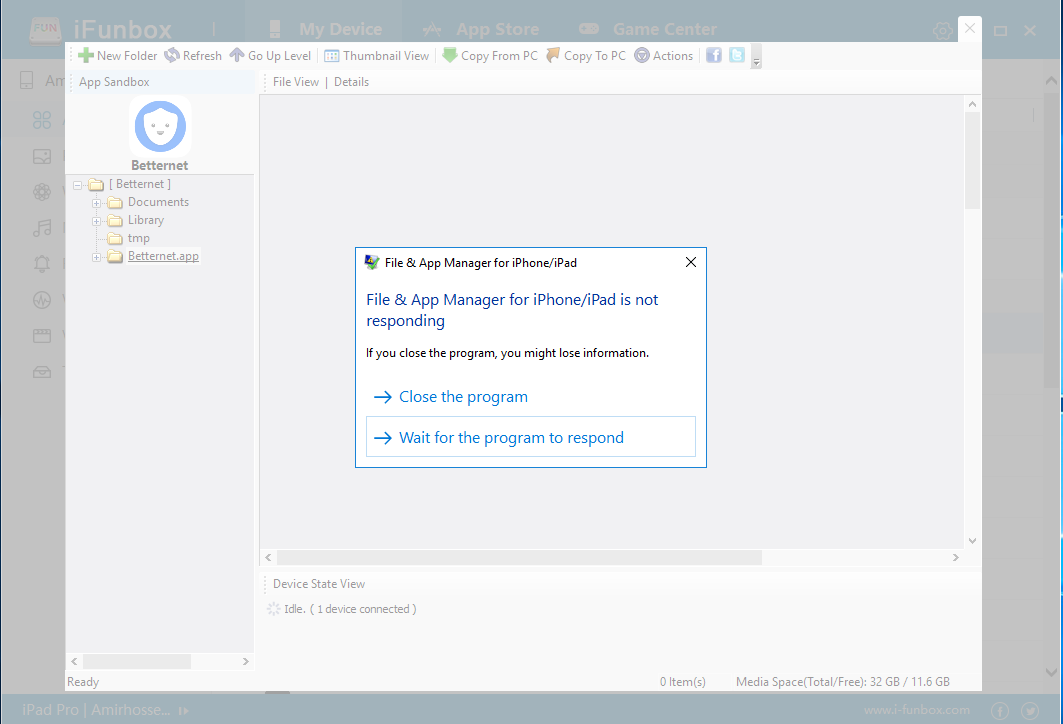Click the Facebook icon in bottom bar
Screen dimensions: 1063x724
1000,710
